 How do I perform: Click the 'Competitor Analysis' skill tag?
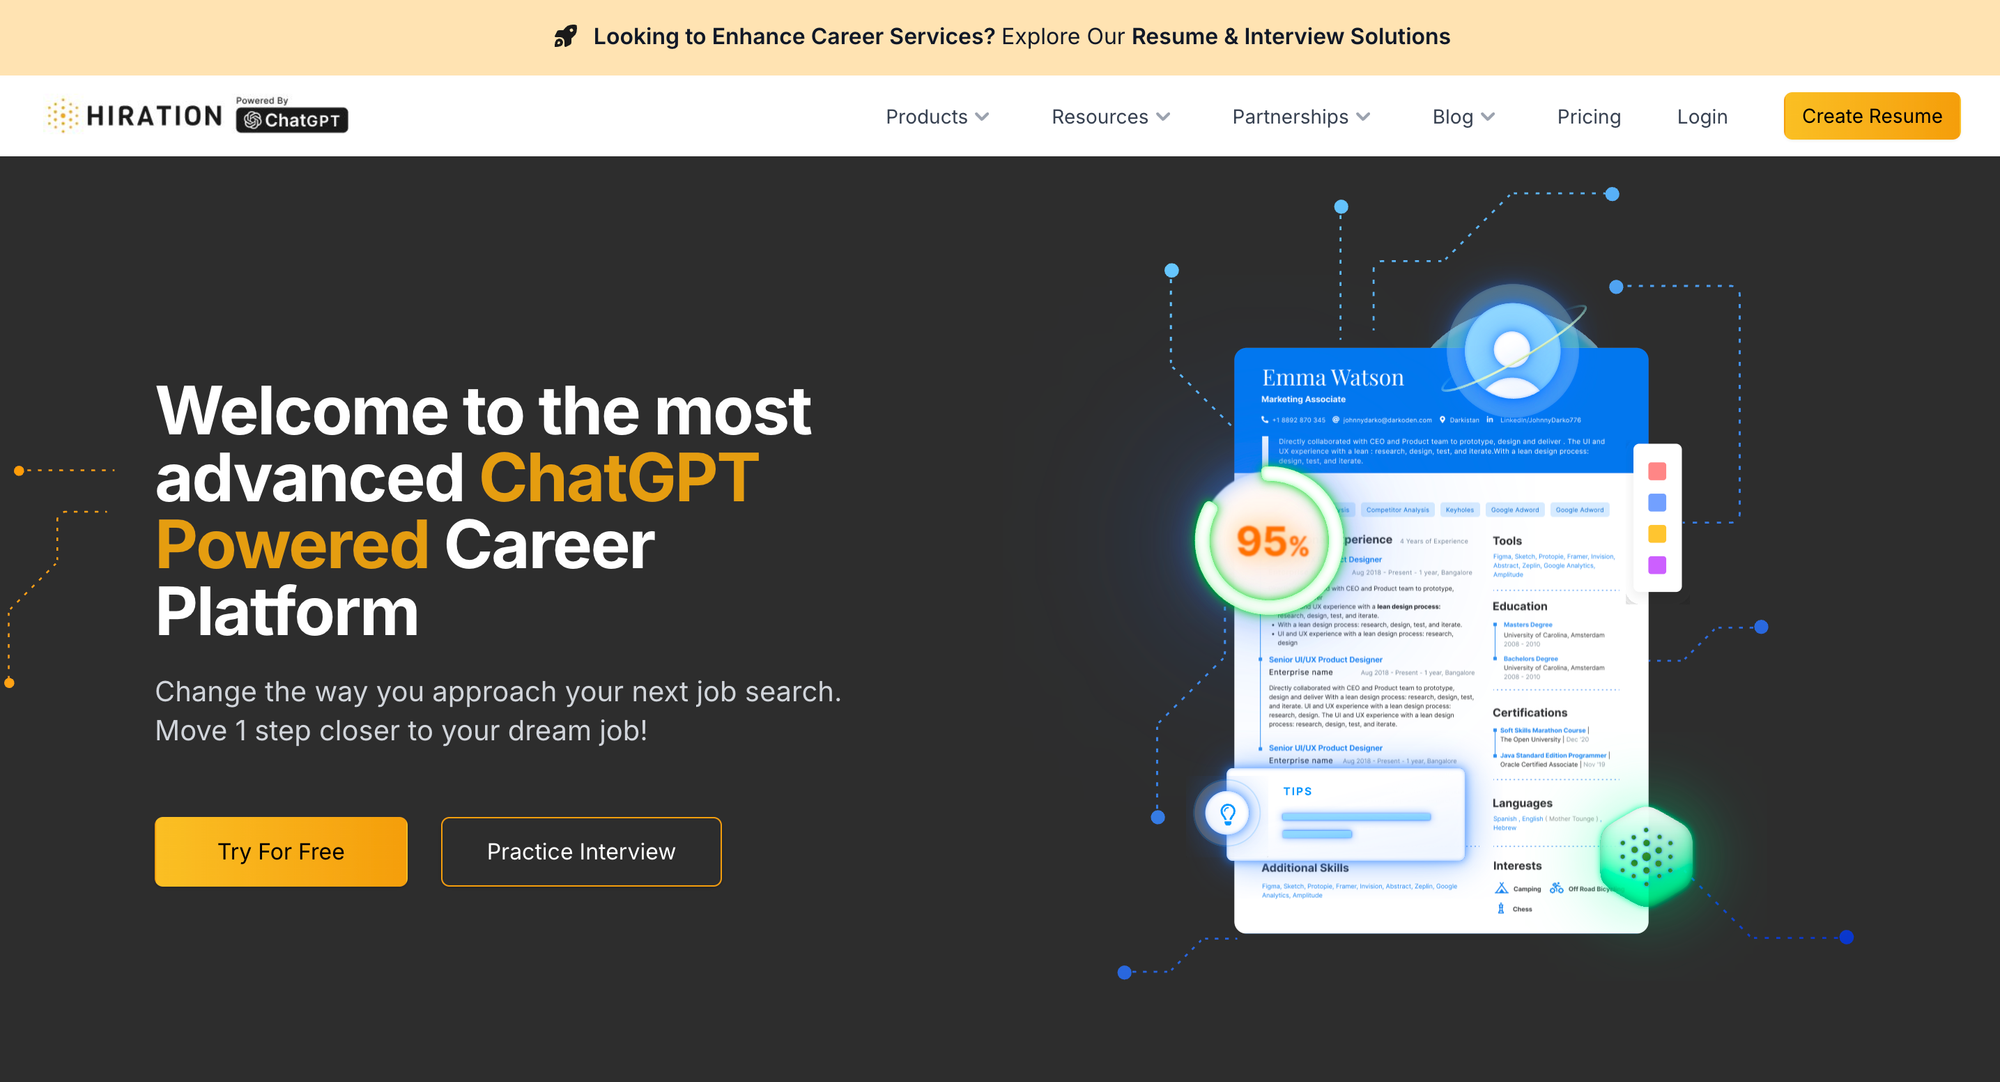click(x=1397, y=510)
